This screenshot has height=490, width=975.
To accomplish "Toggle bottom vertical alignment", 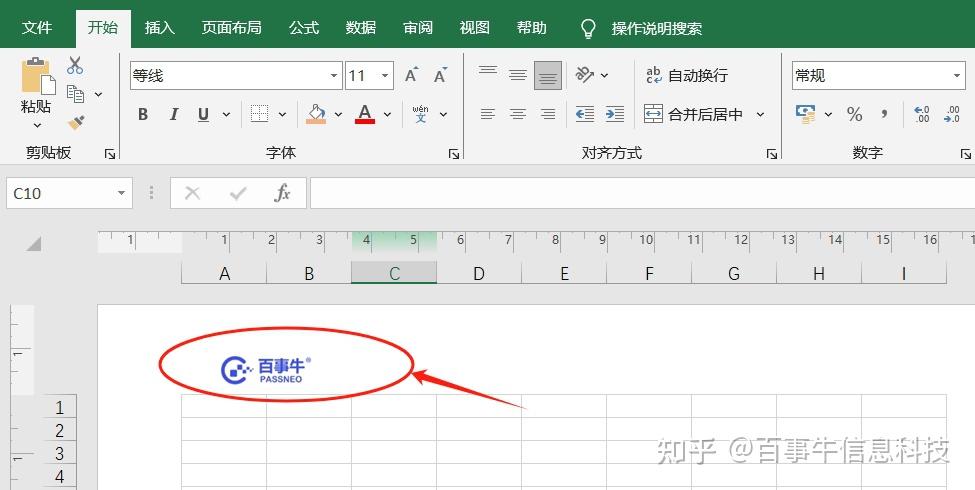I will click(548, 75).
